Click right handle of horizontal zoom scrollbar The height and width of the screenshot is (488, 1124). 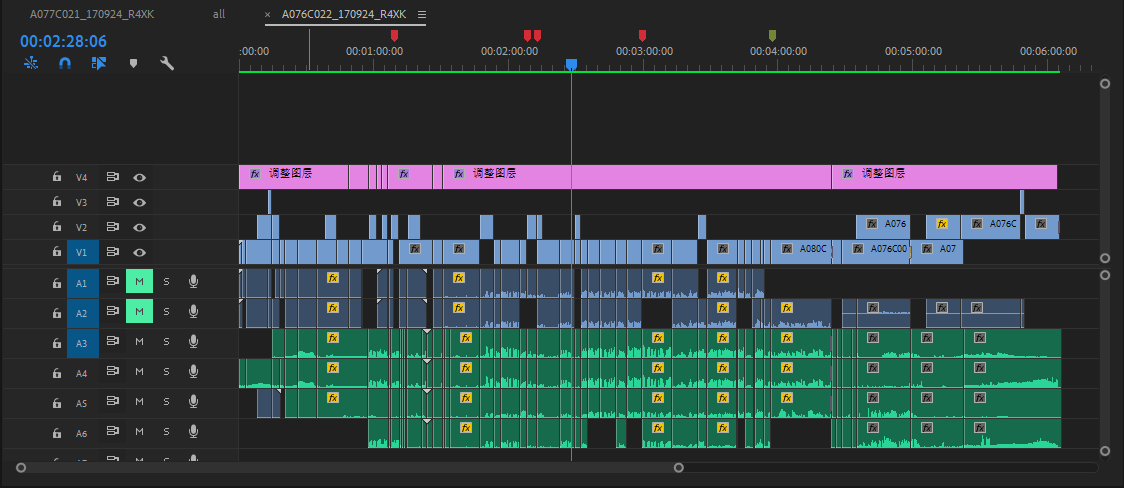(679, 467)
